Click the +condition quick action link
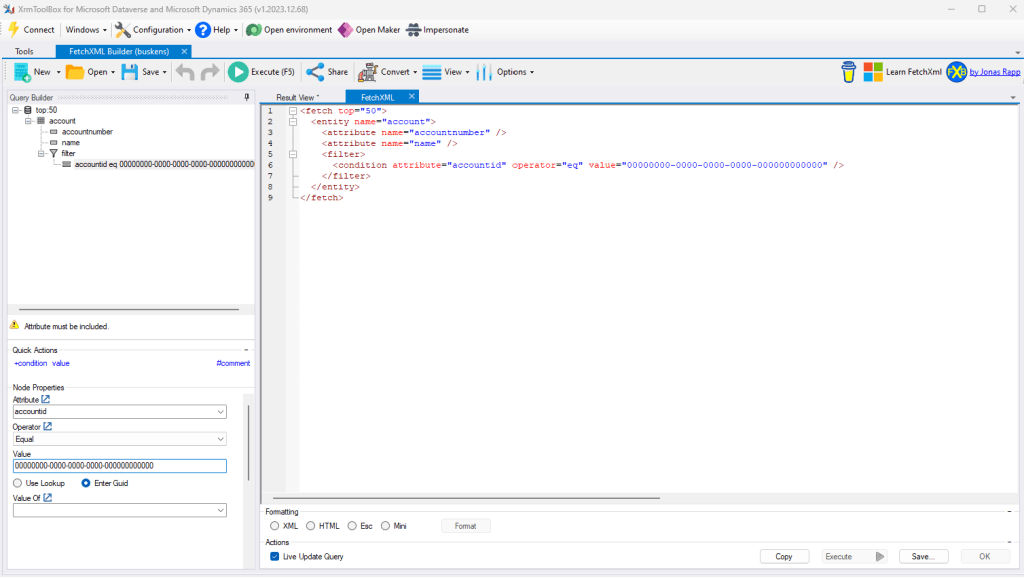 click(x=30, y=363)
